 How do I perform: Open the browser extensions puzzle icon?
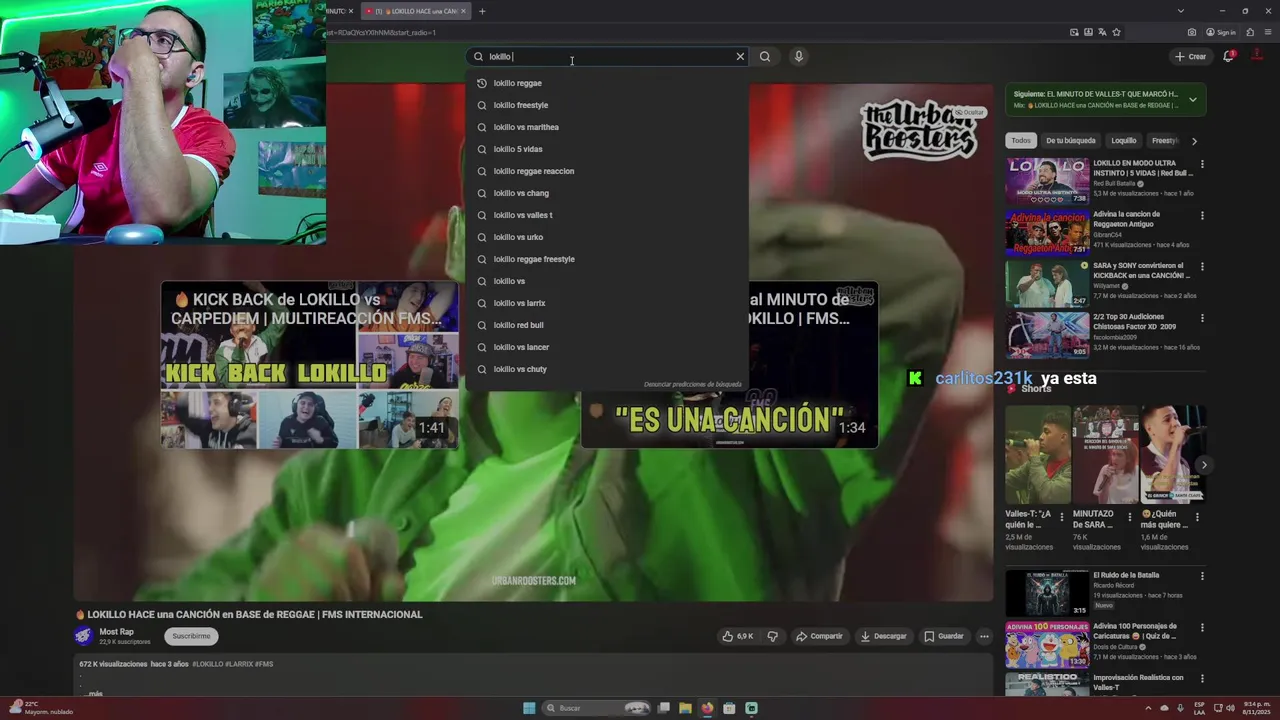1250,32
